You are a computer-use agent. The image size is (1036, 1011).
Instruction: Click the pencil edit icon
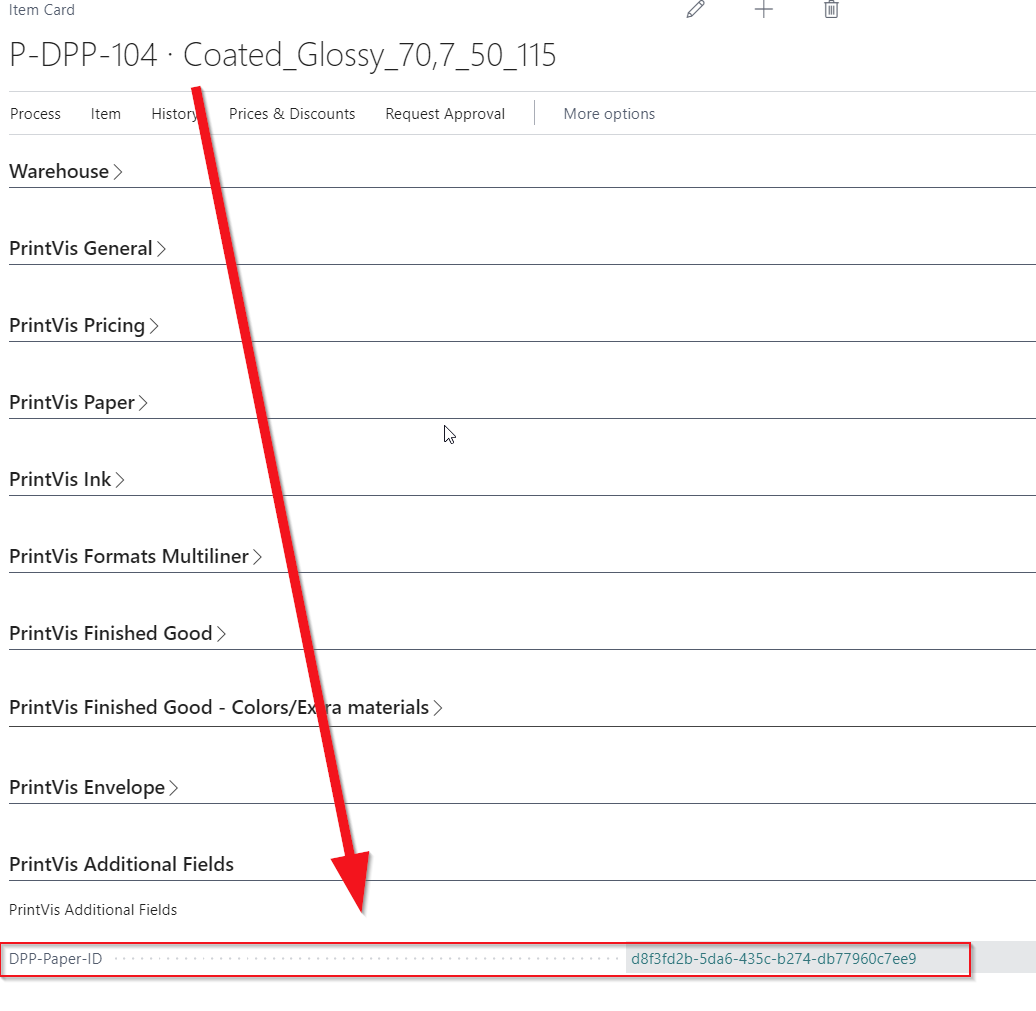coord(696,9)
